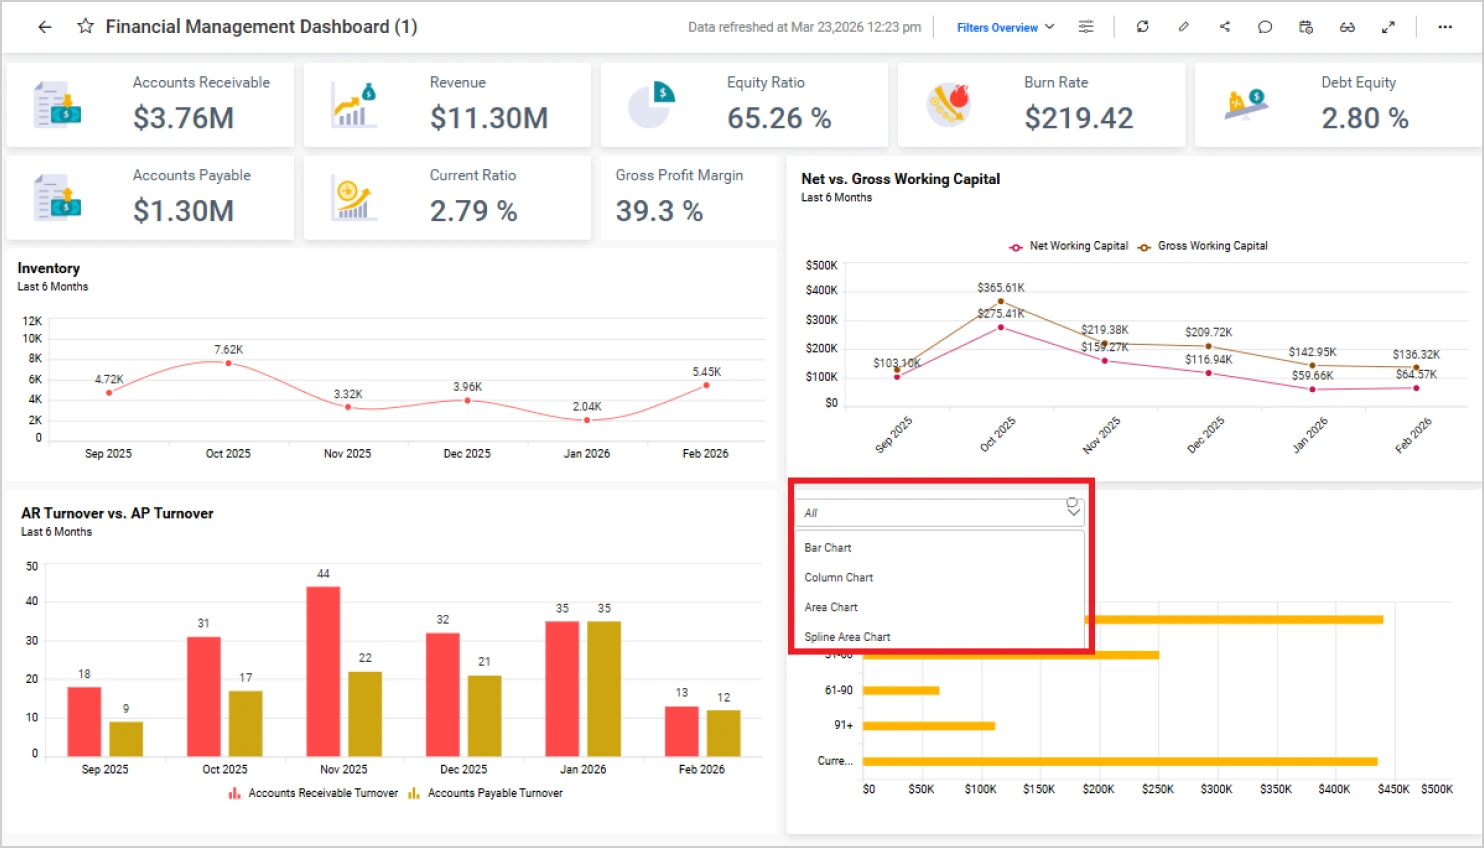Mark the dashboard as favorite with the star
Image resolution: width=1484 pixels, height=848 pixels.
click(86, 27)
